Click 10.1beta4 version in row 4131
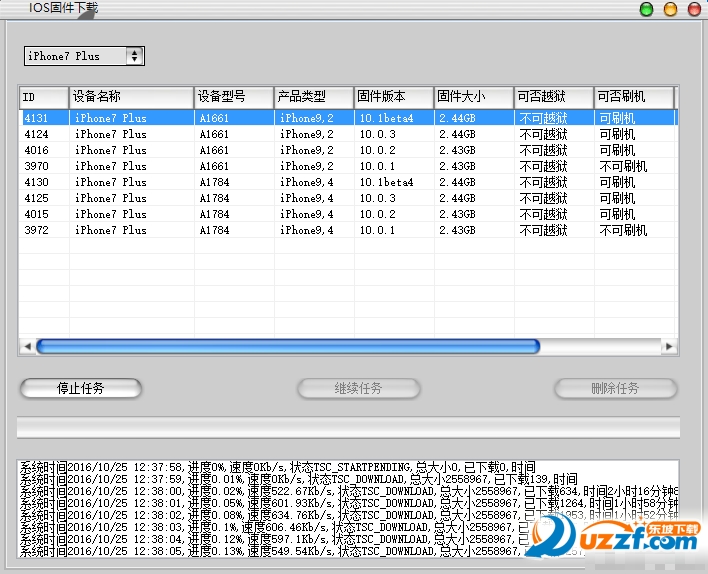This screenshot has height=574, width=708. (387, 118)
